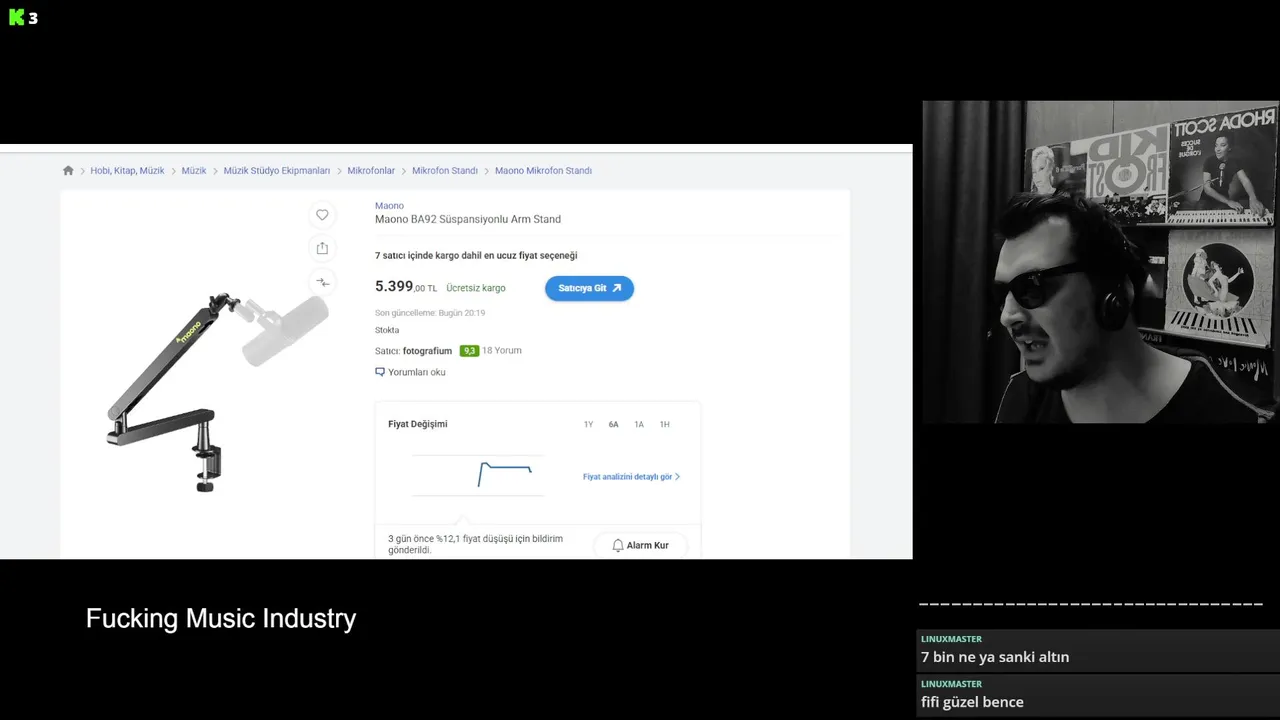Click the 5.399,00 TL price
The height and width of the screenshot is (720, 1280).
(x=406, y=287)
